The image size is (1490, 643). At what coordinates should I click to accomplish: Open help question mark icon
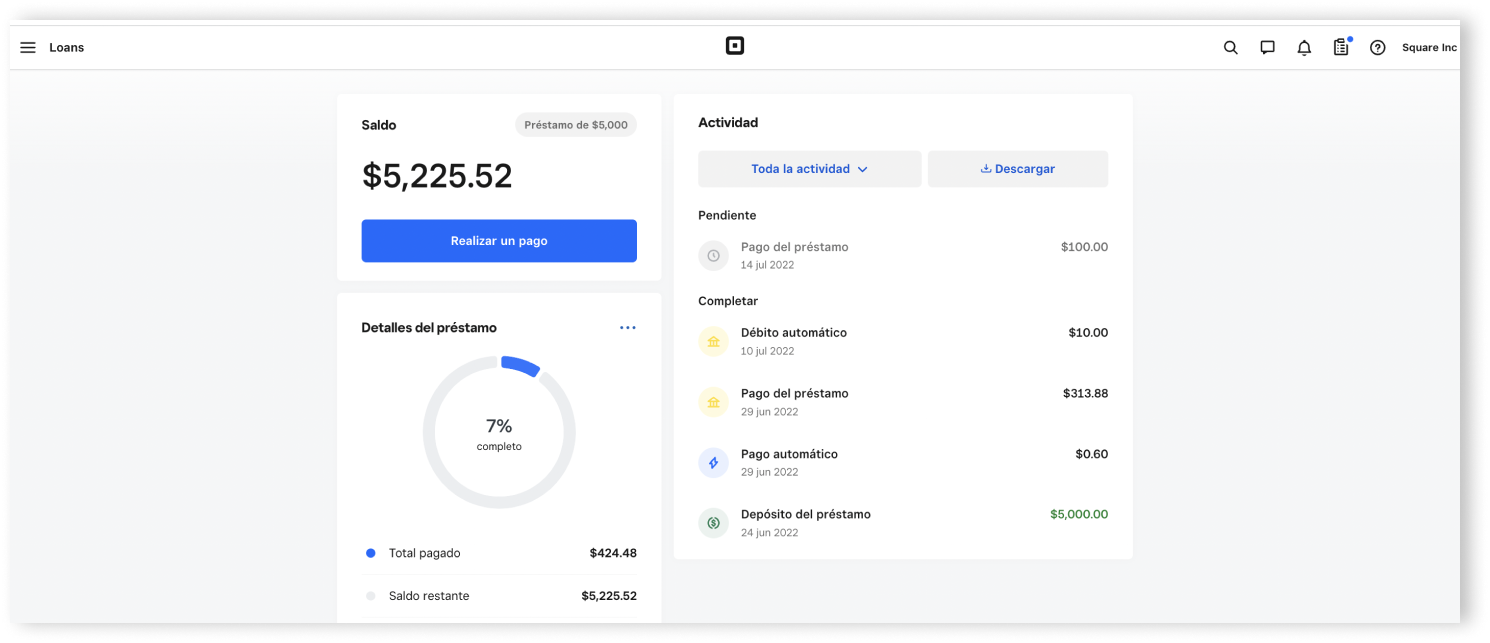[x=1378, y=48]
